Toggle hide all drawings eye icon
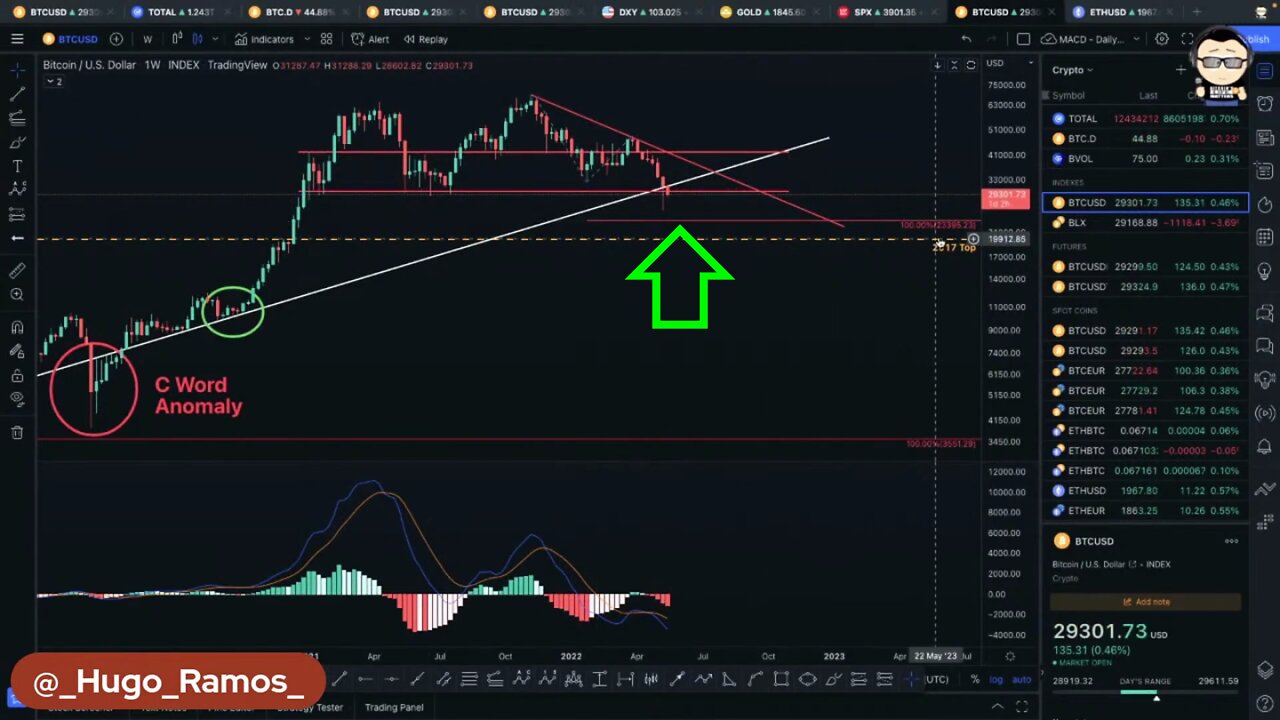 pyautogui.click(x=17, y=400)
